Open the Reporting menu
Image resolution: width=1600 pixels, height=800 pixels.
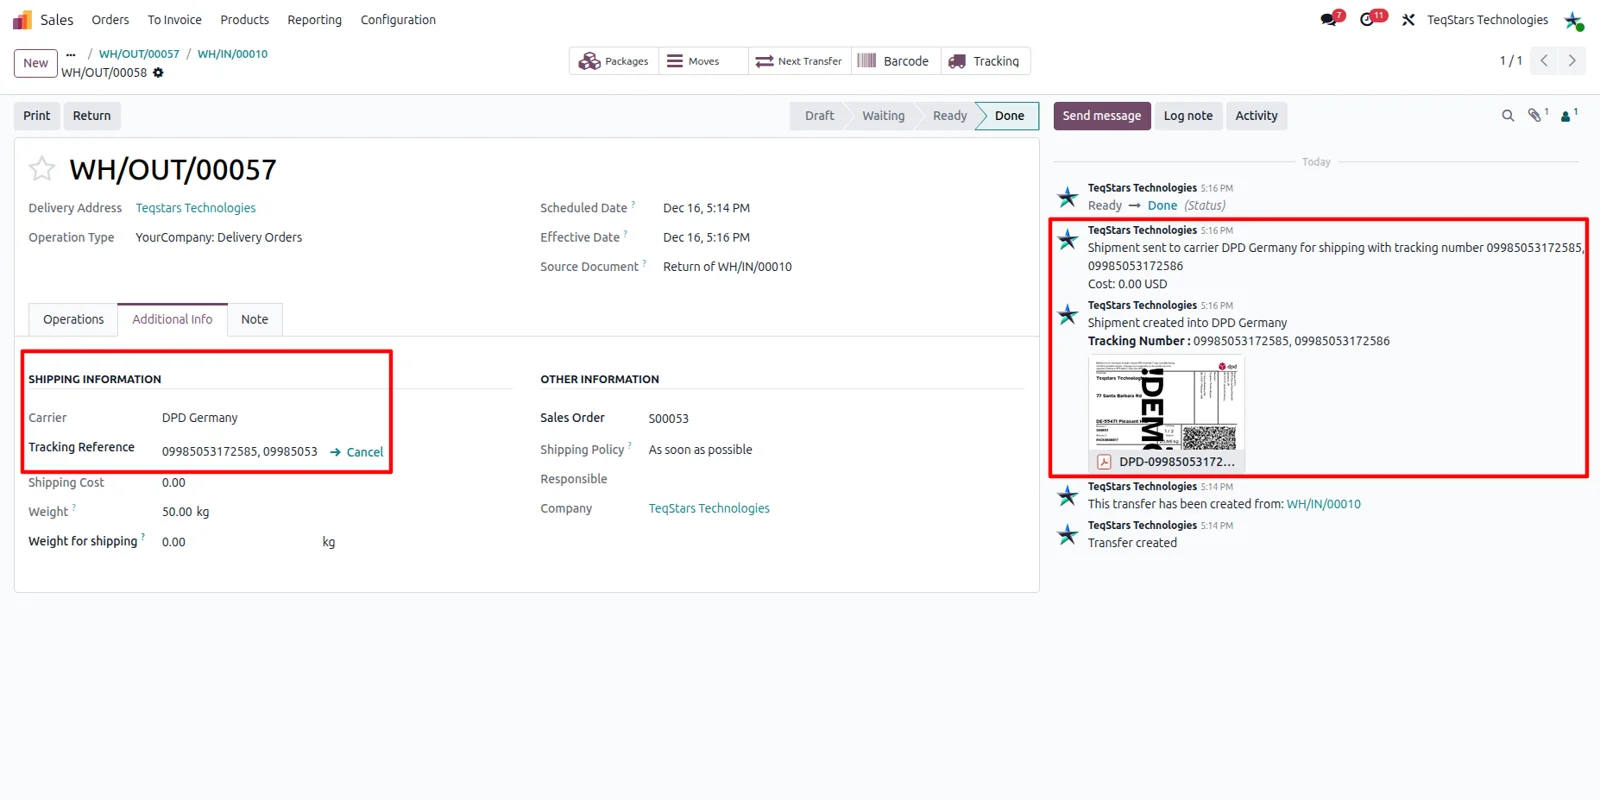pyautogui.click(x=315, y=20)
